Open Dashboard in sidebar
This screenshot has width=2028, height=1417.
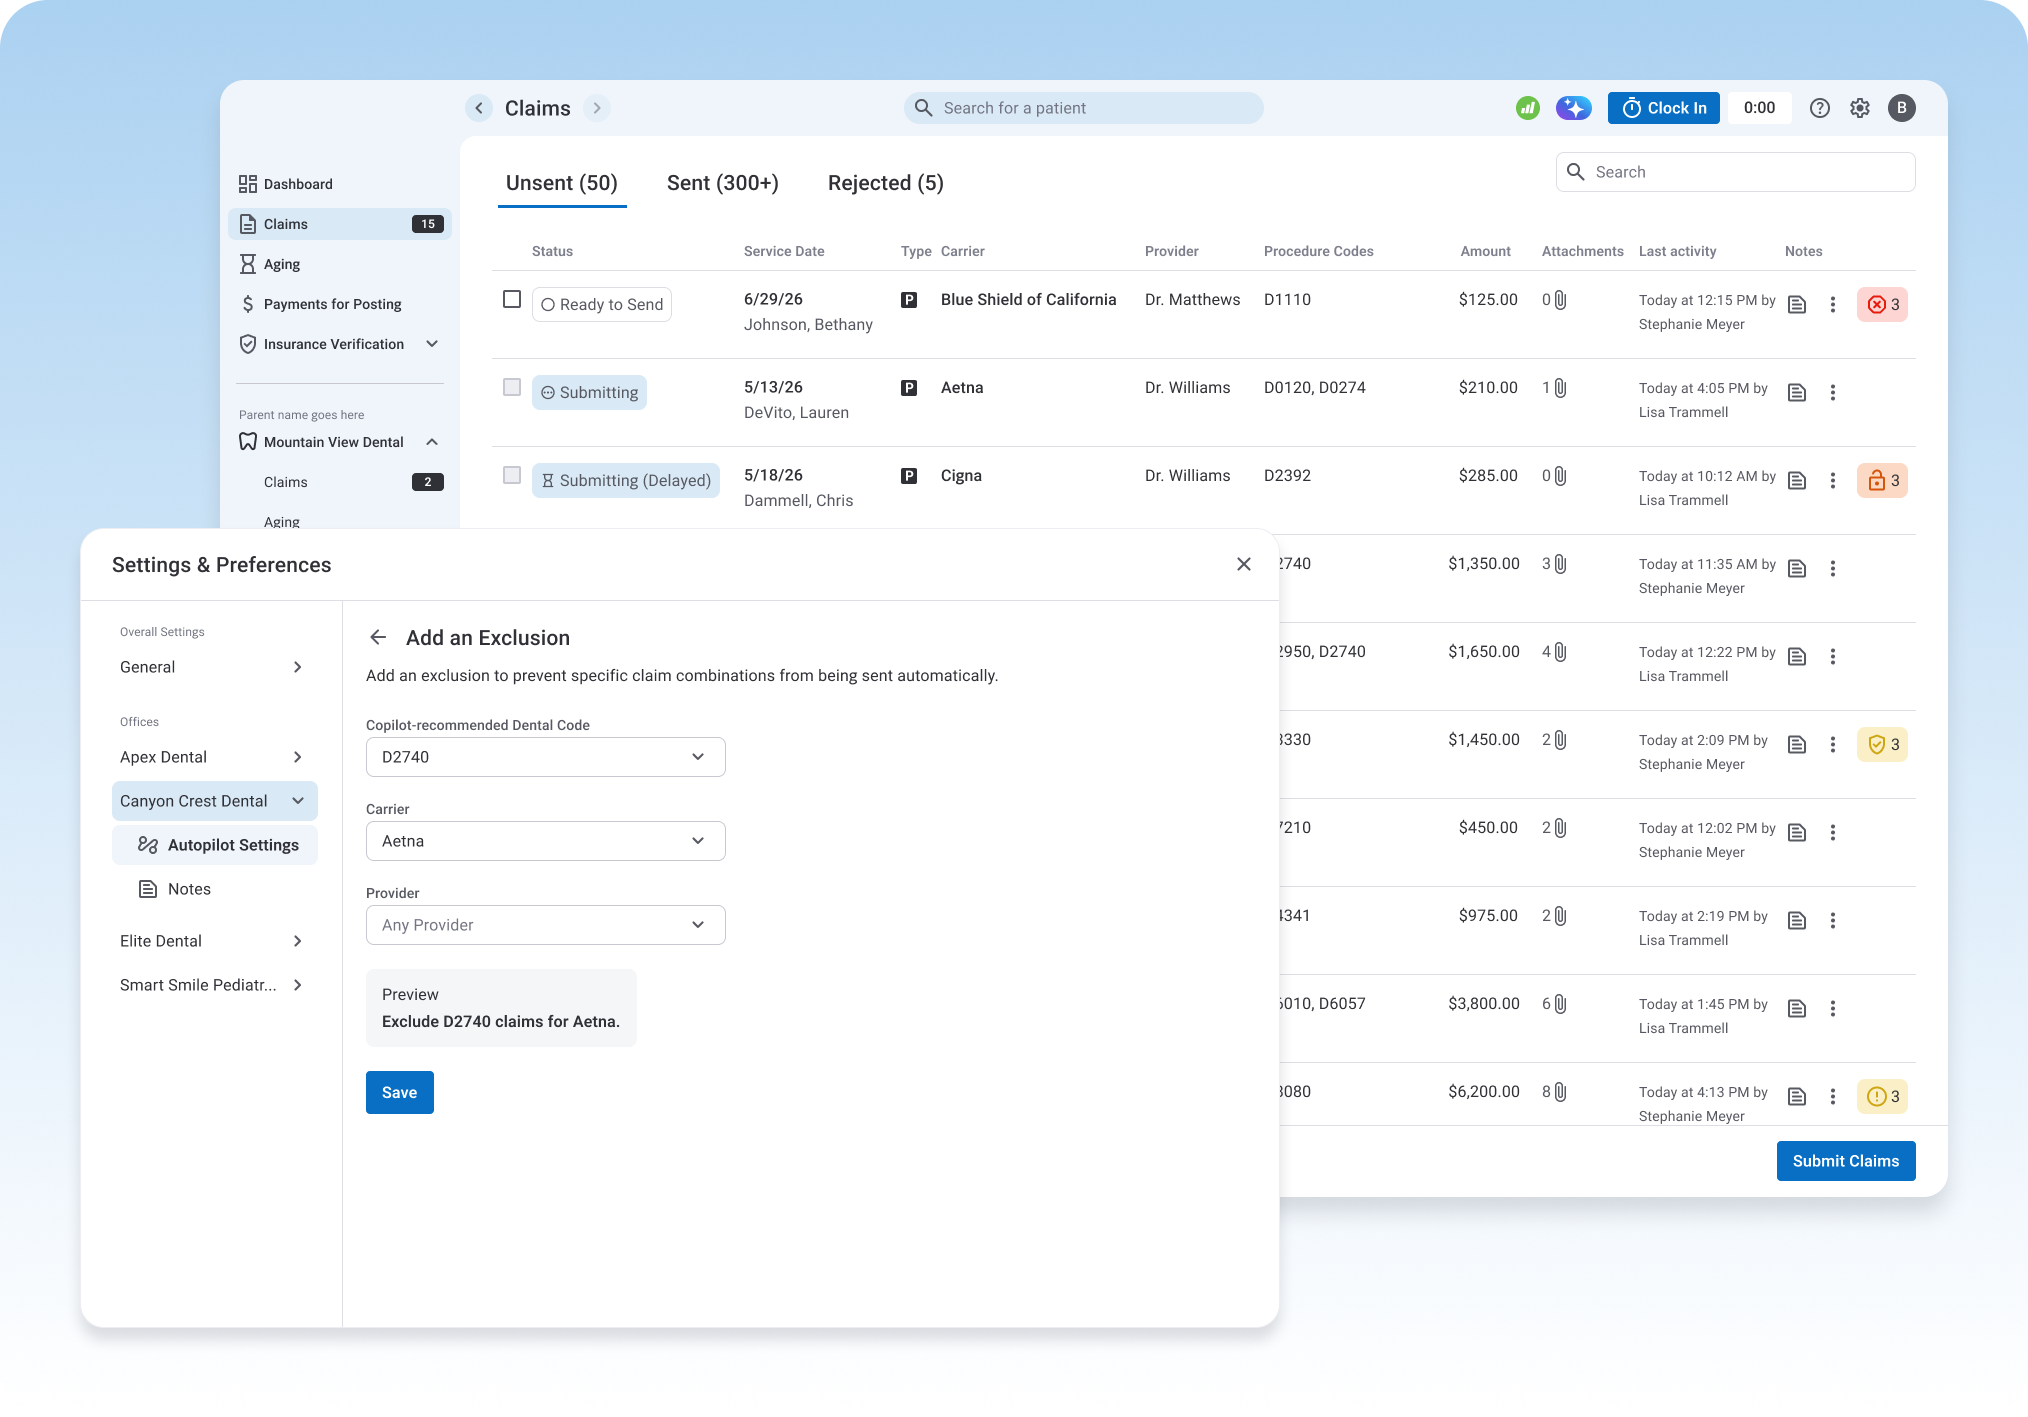point(340,185)
